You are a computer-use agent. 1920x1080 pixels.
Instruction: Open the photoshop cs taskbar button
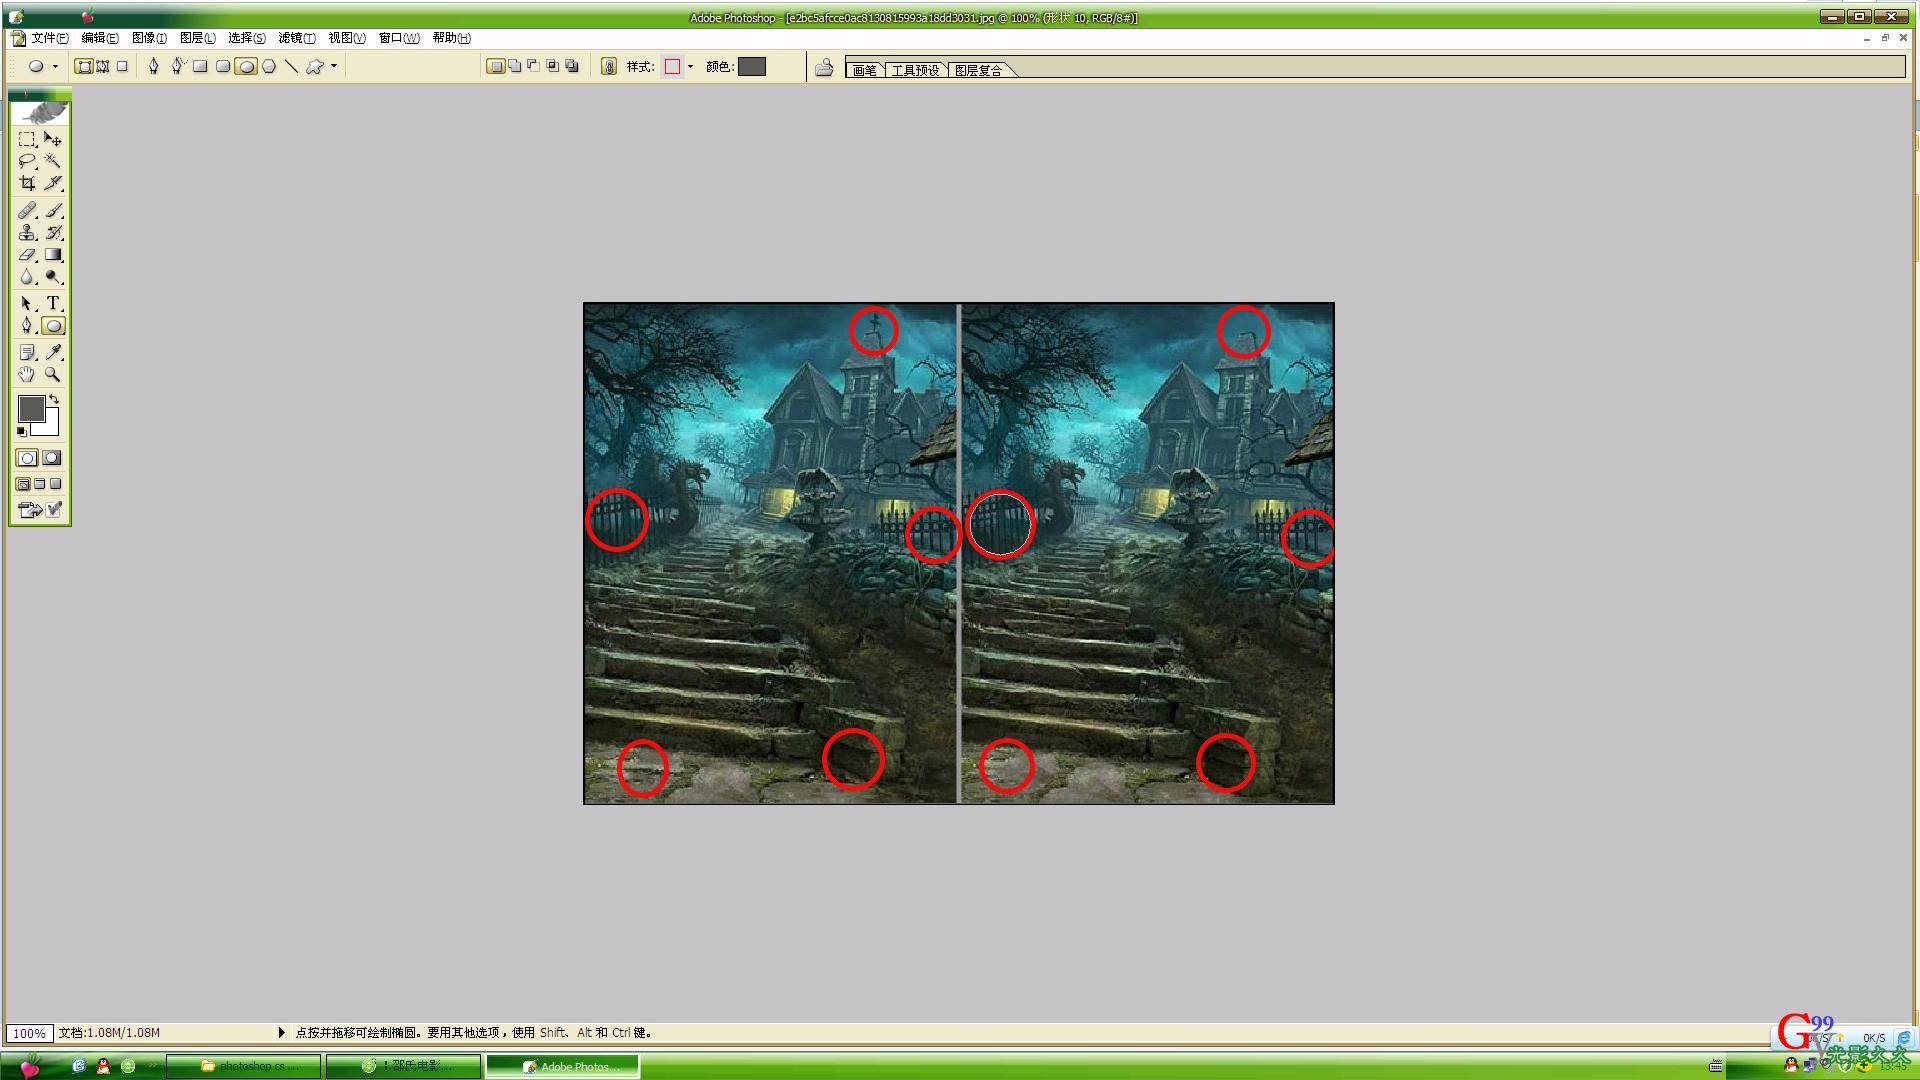coord(244,1066)
